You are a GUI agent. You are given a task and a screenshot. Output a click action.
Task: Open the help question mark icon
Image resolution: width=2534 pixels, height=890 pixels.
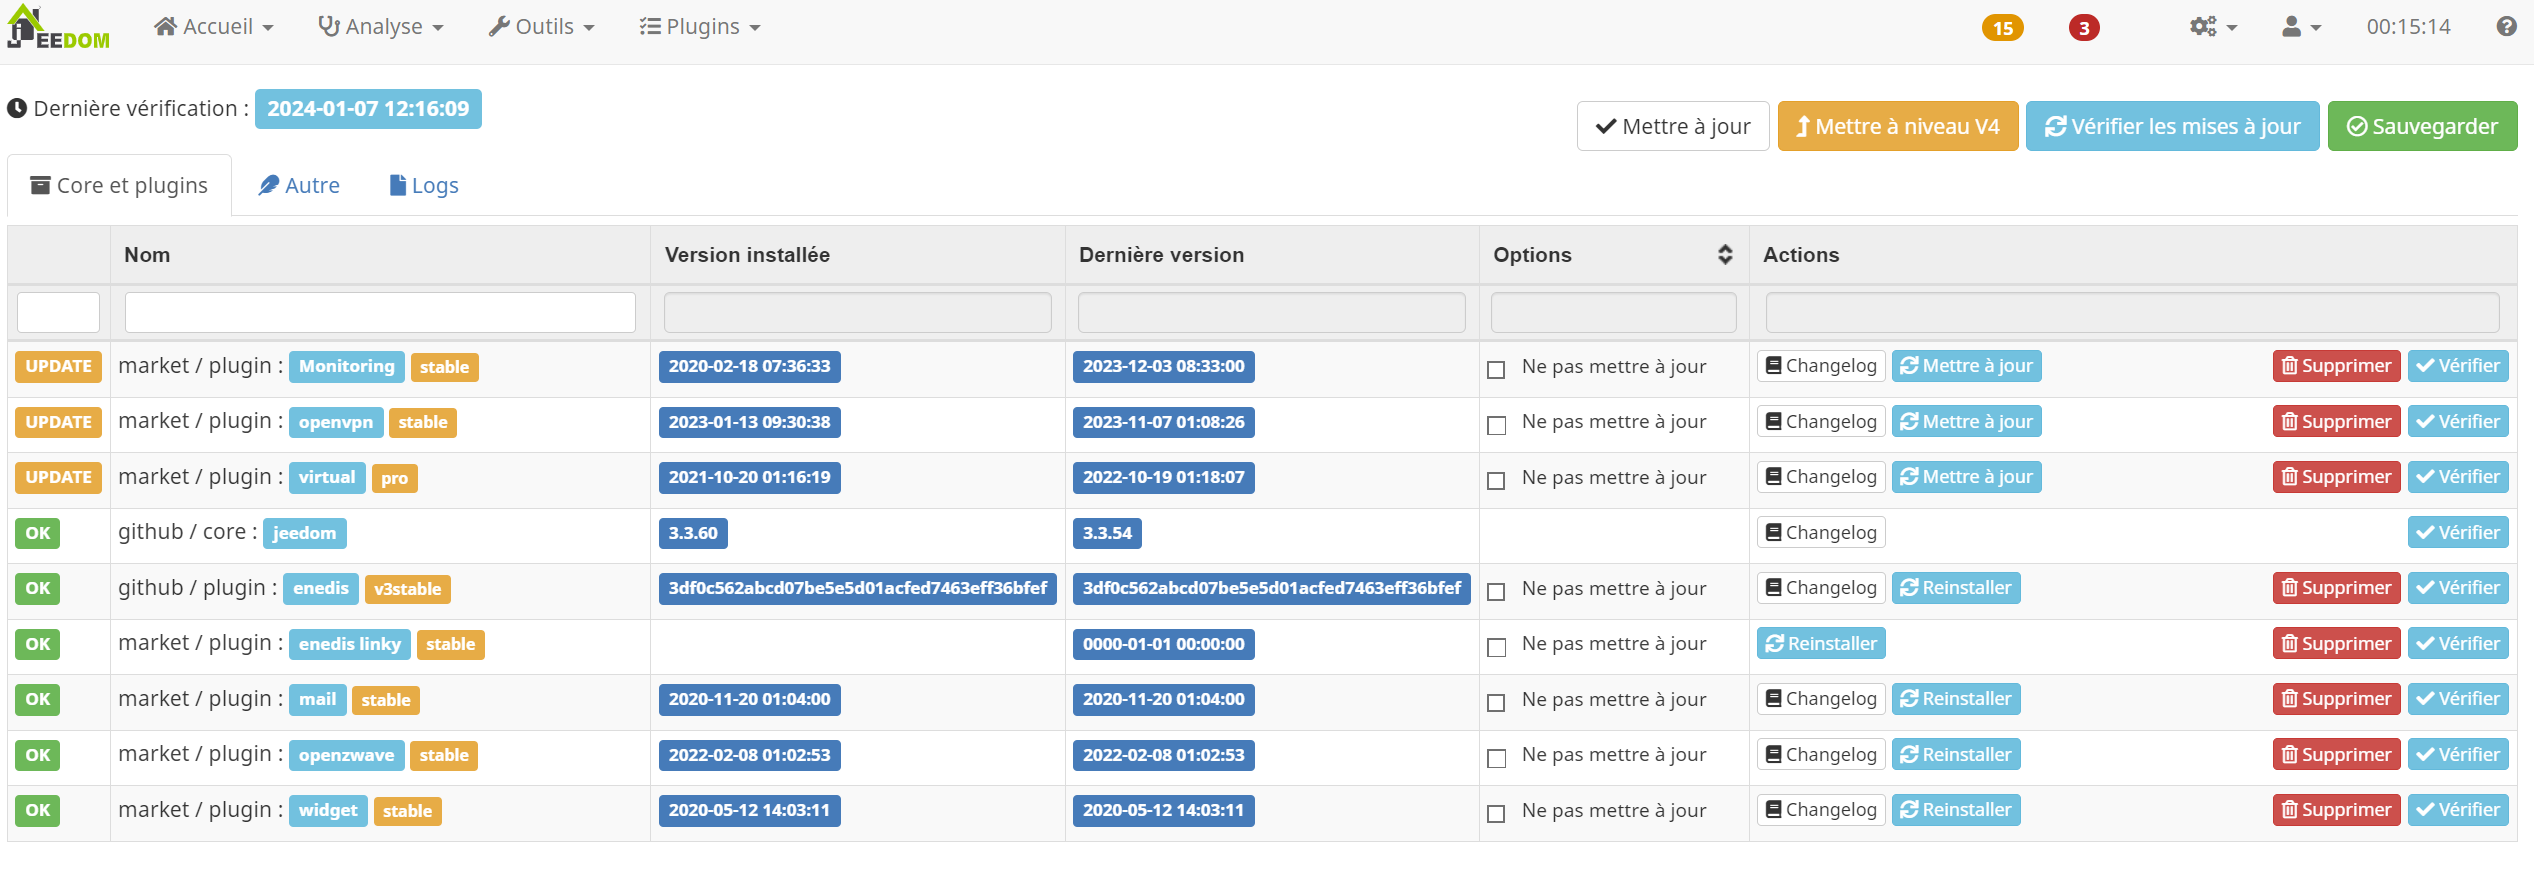pyautogui.click(x=2506, y=27)
